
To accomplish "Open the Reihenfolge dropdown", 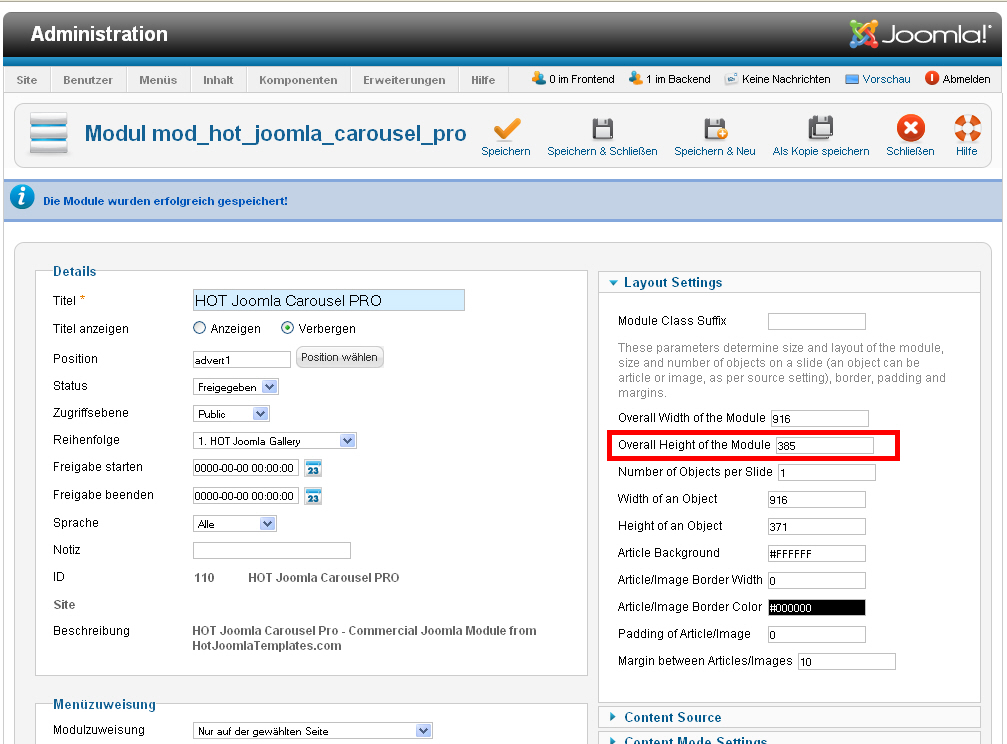I will coord(275,441).
